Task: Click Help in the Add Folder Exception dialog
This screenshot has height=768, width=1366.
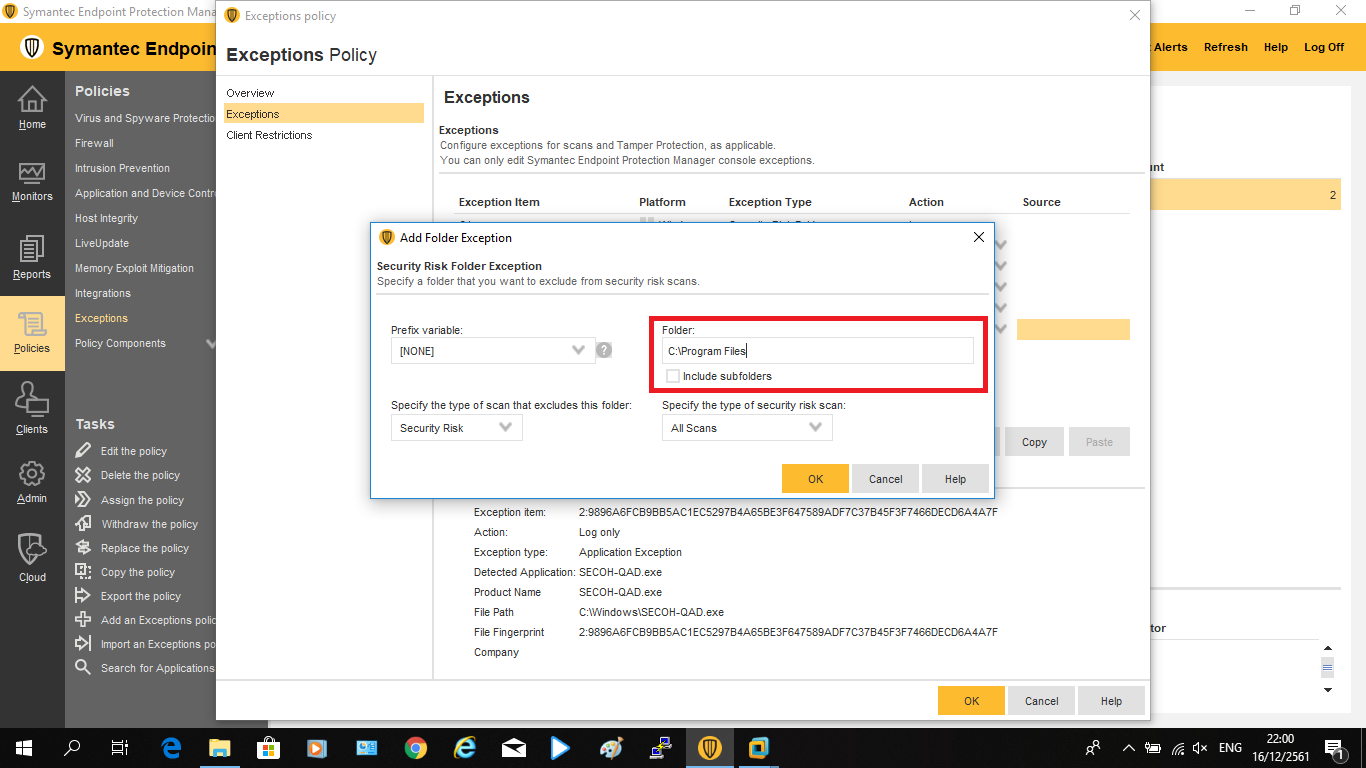Action: coord(955,479)
